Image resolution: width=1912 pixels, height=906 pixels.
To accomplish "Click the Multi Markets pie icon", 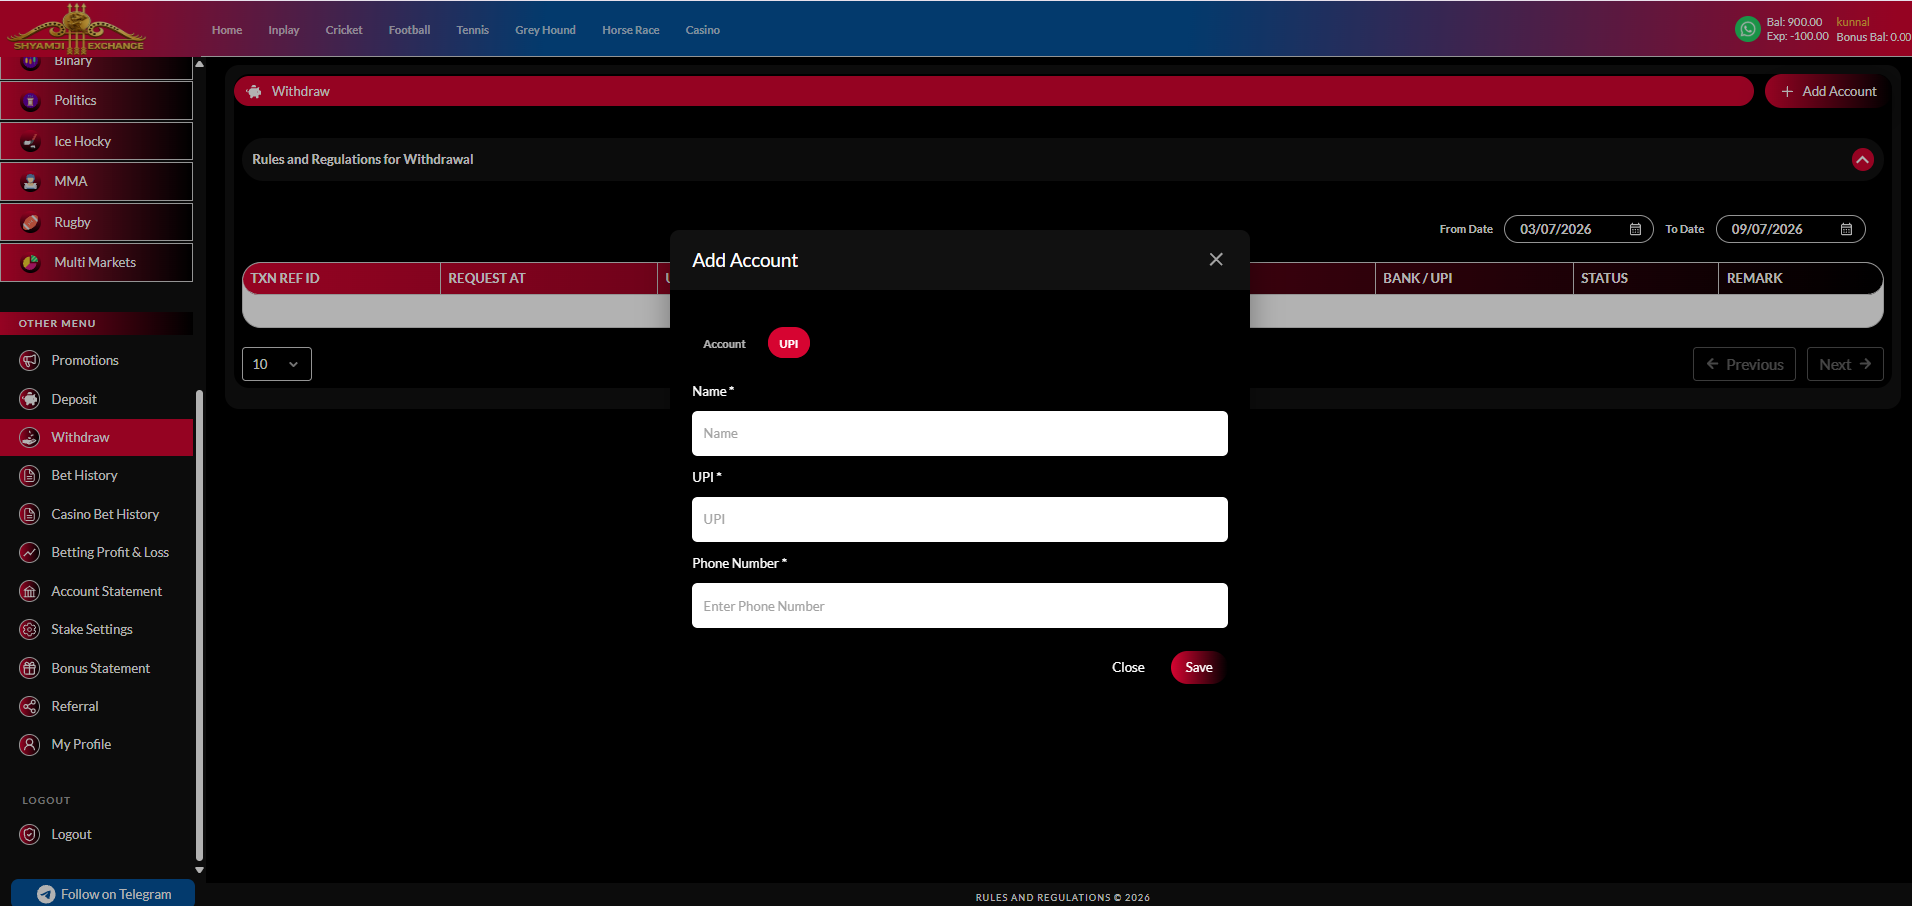I will pos(31,263).
